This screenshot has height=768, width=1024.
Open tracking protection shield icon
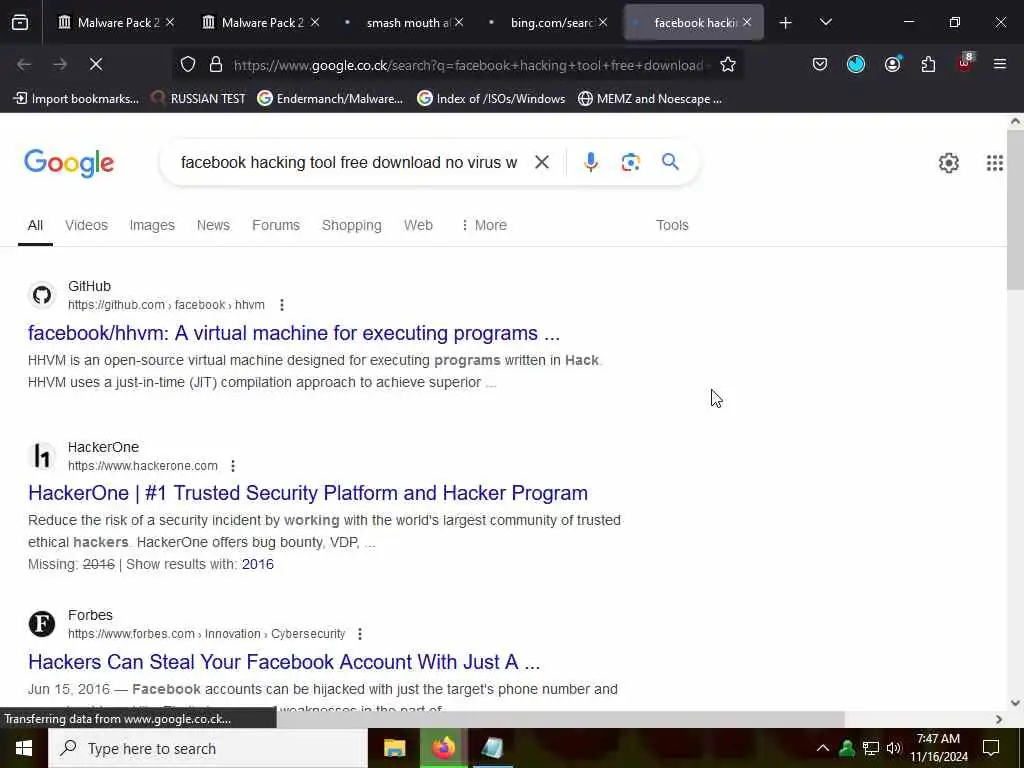click(x=188, y=64)
